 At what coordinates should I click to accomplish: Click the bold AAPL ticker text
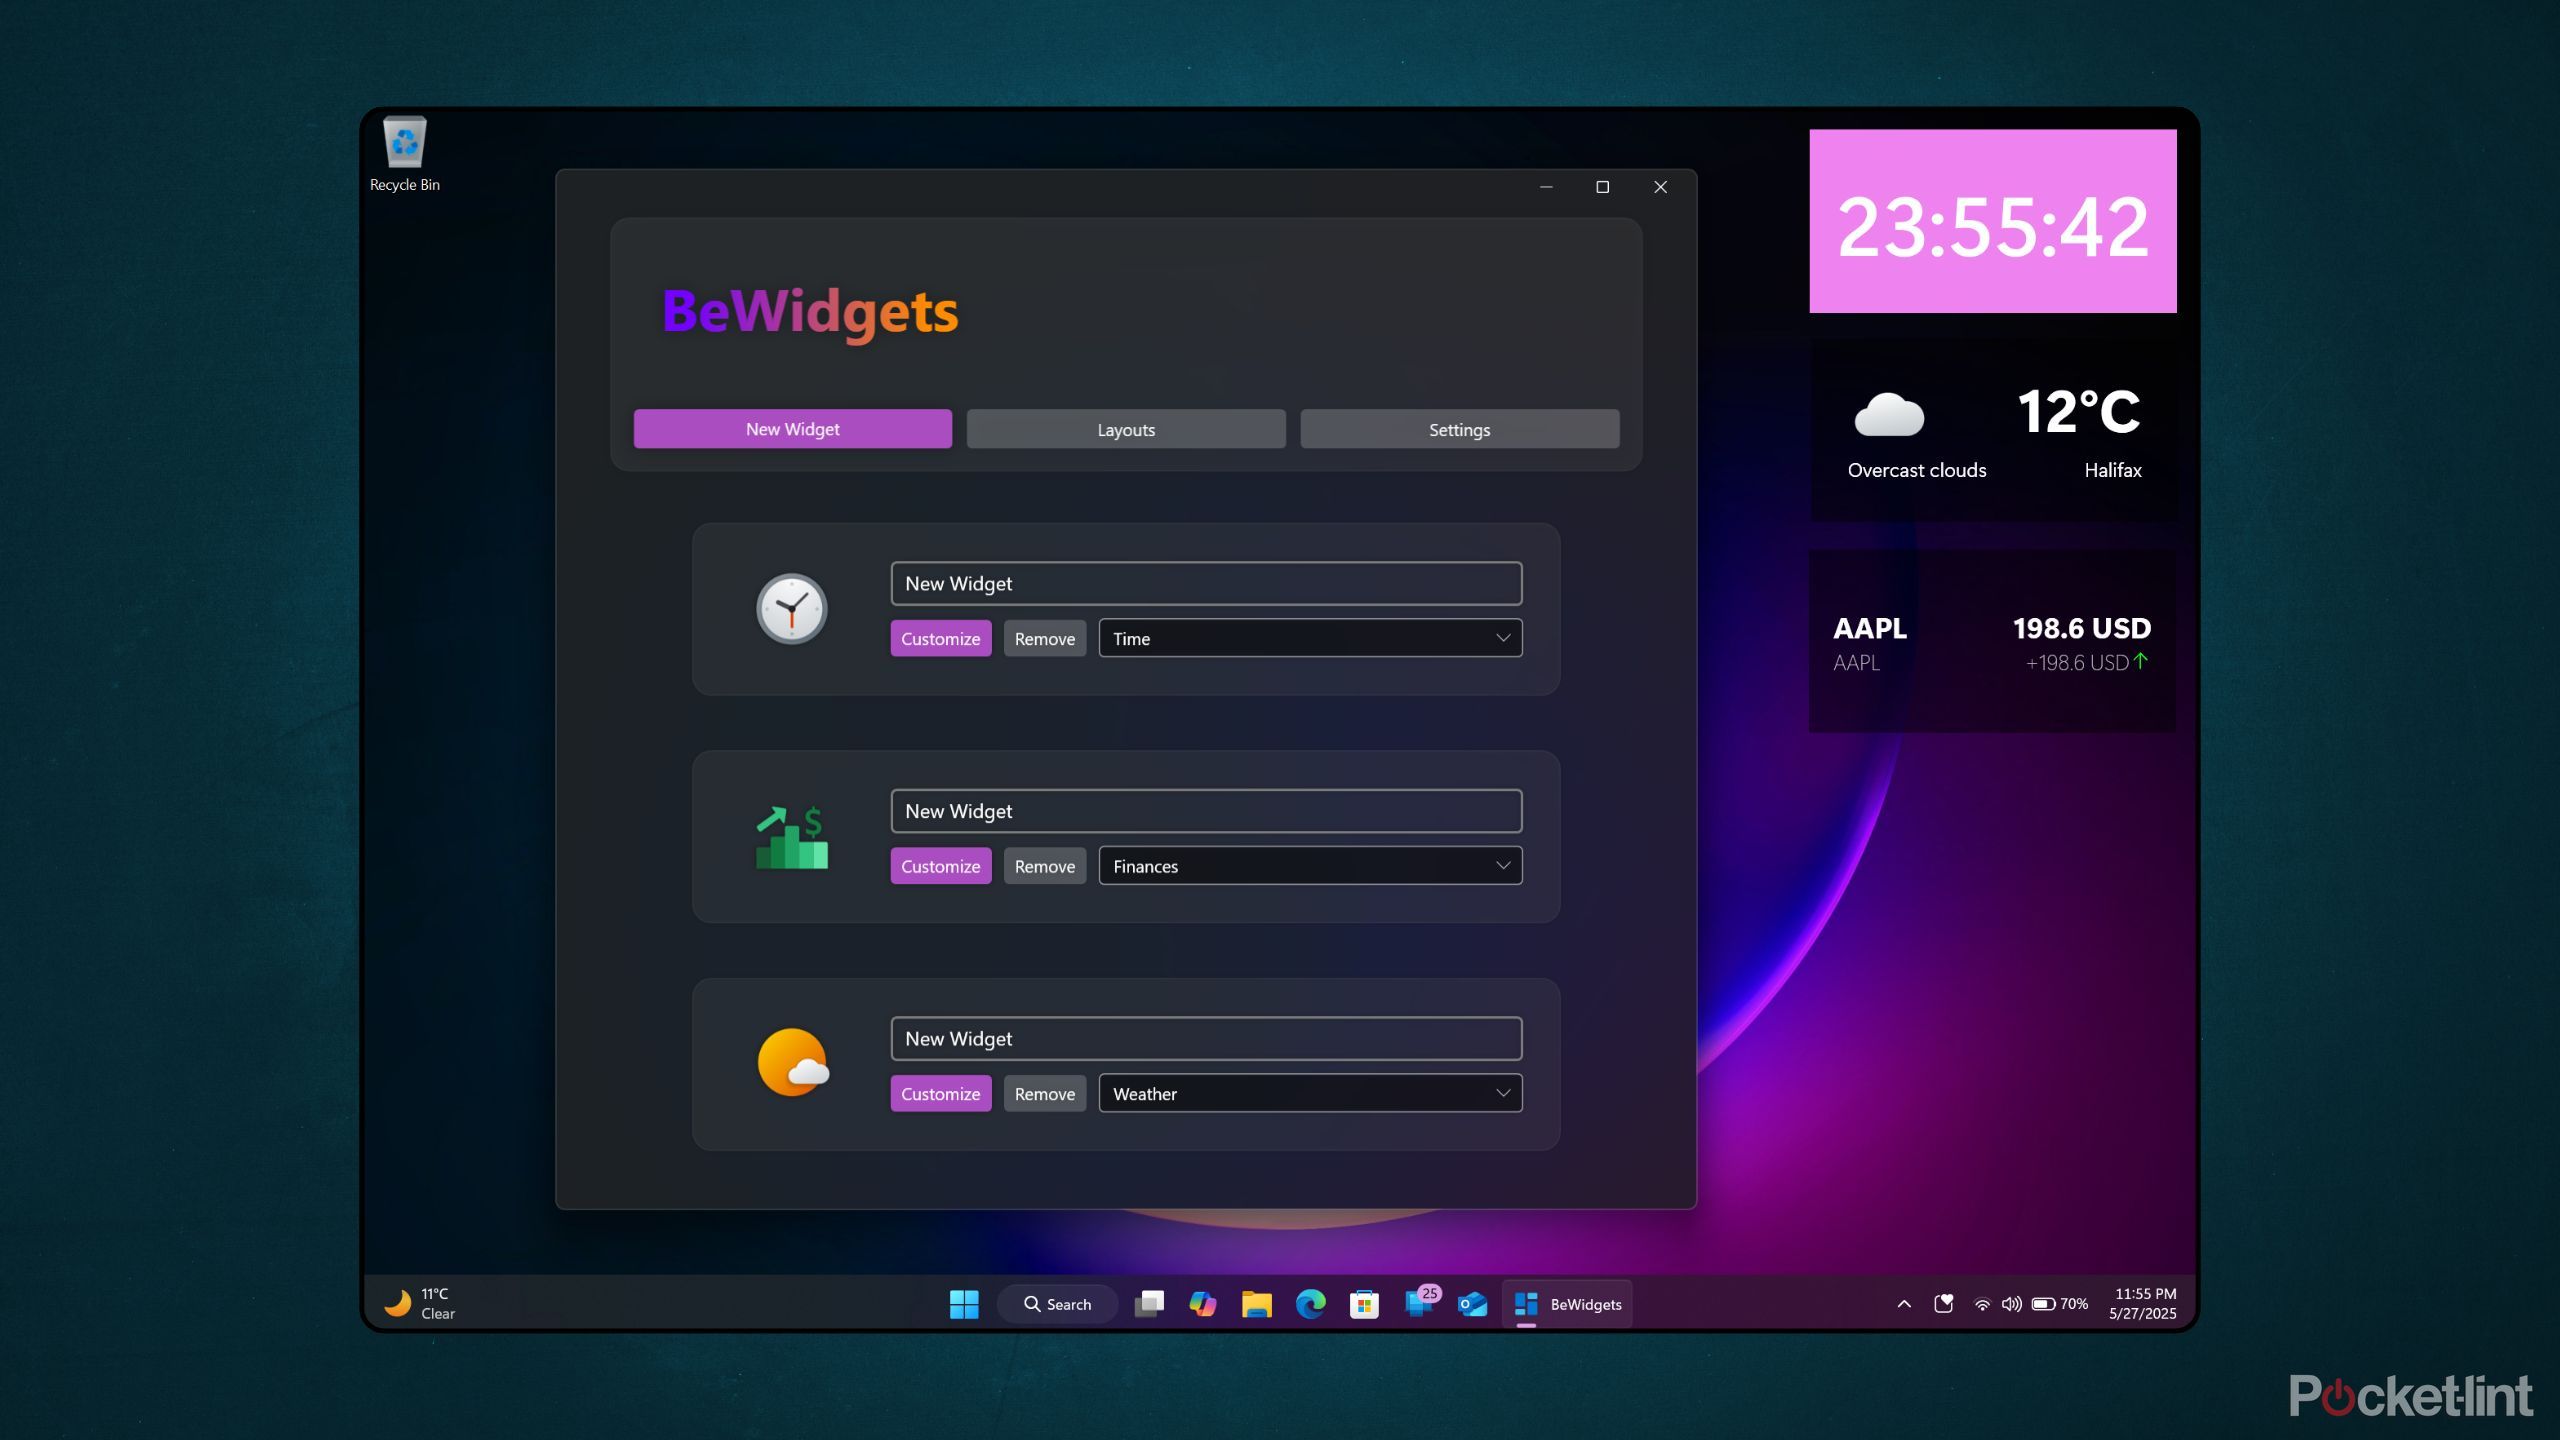[1869, 628]
